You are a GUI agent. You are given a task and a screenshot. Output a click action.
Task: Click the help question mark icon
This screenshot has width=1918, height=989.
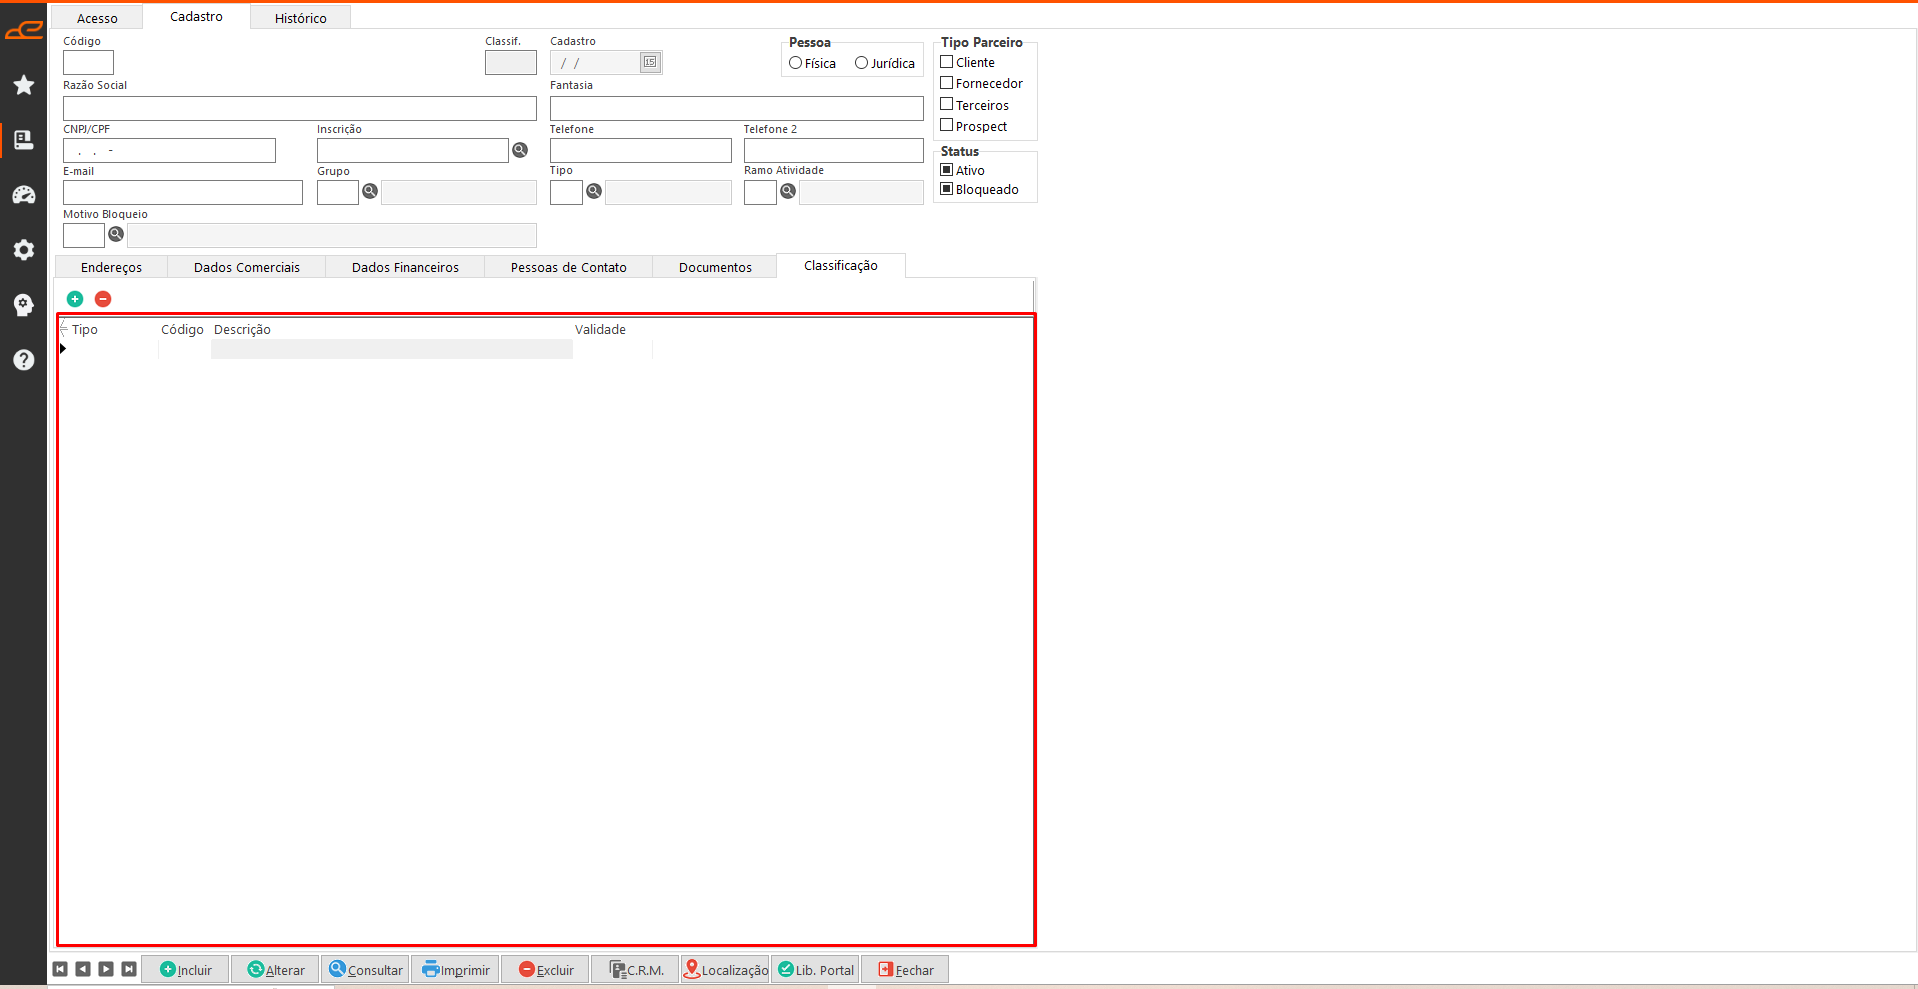24,360
